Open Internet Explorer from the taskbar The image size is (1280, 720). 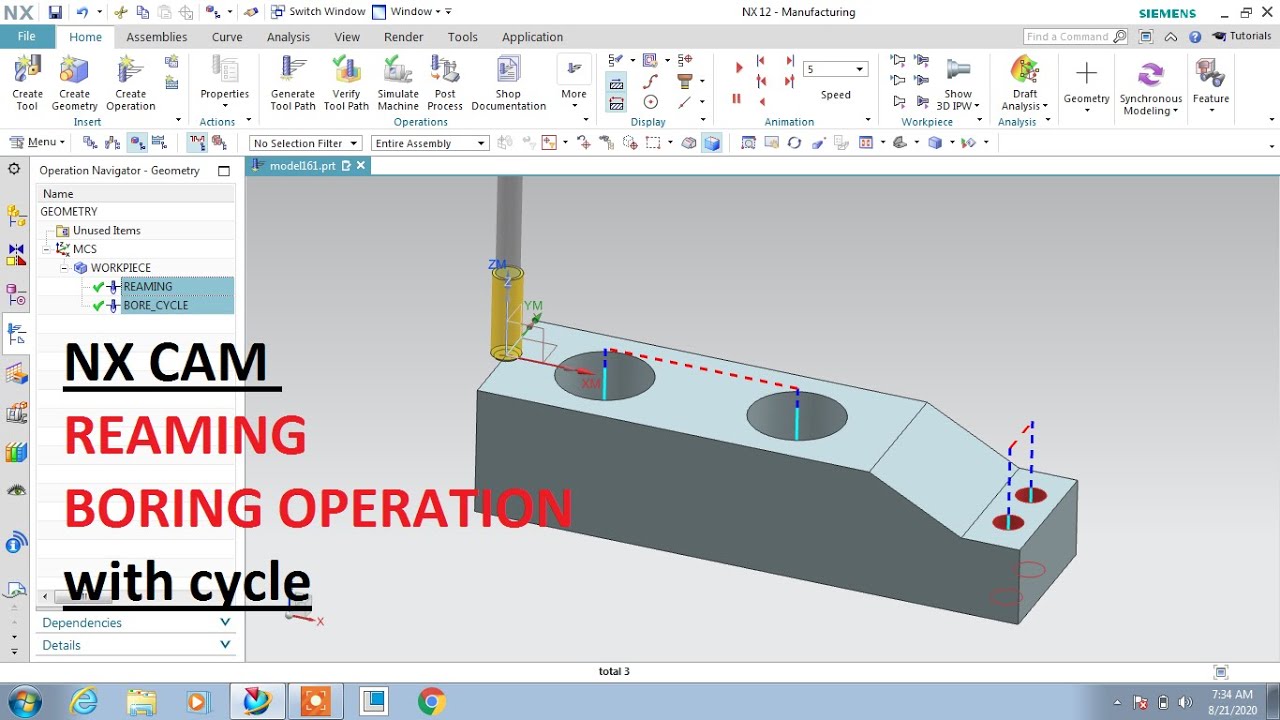coord(85,702)
